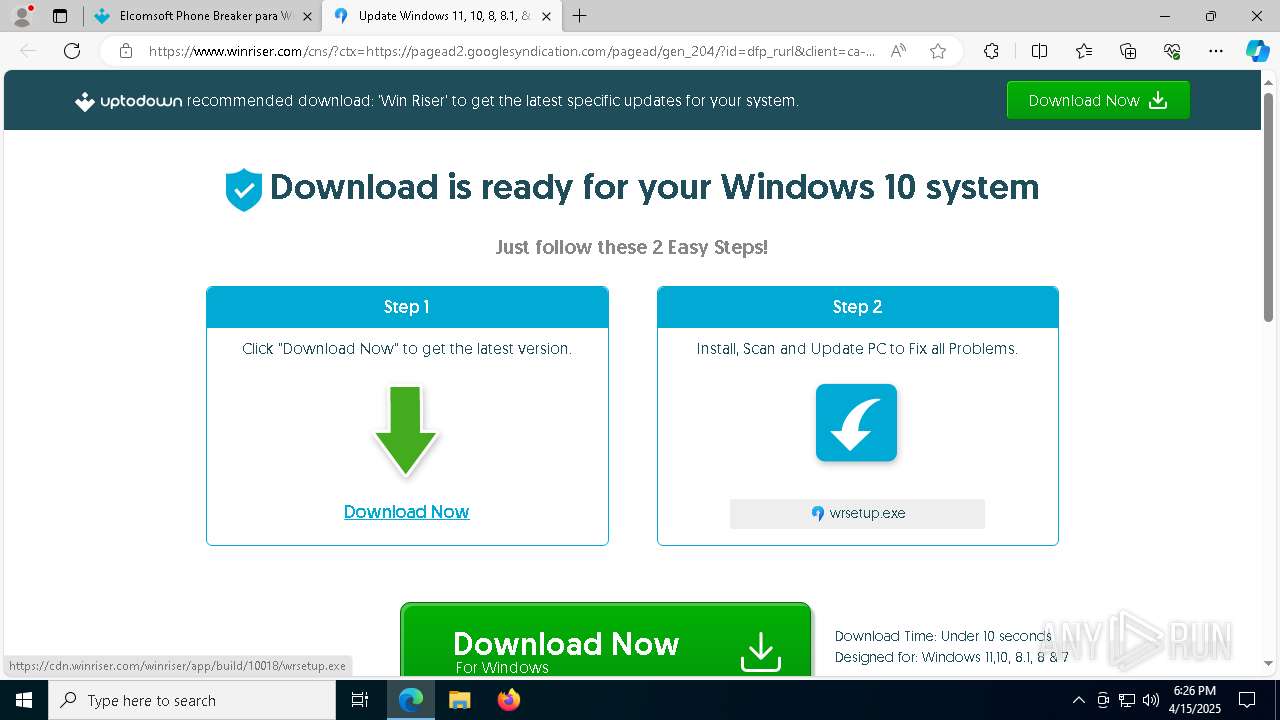The width and height of the screenshot is (1280, 720).
Task: Click the blue shield checkmark icon
Action: tap(243, 189)
